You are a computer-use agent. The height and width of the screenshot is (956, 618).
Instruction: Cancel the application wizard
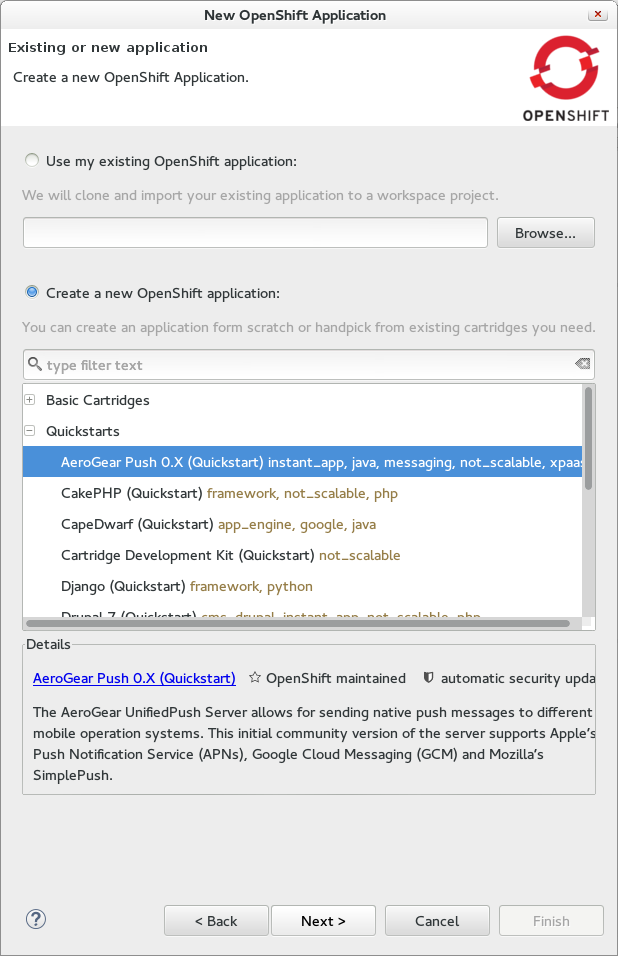click(x=437, y=920)
